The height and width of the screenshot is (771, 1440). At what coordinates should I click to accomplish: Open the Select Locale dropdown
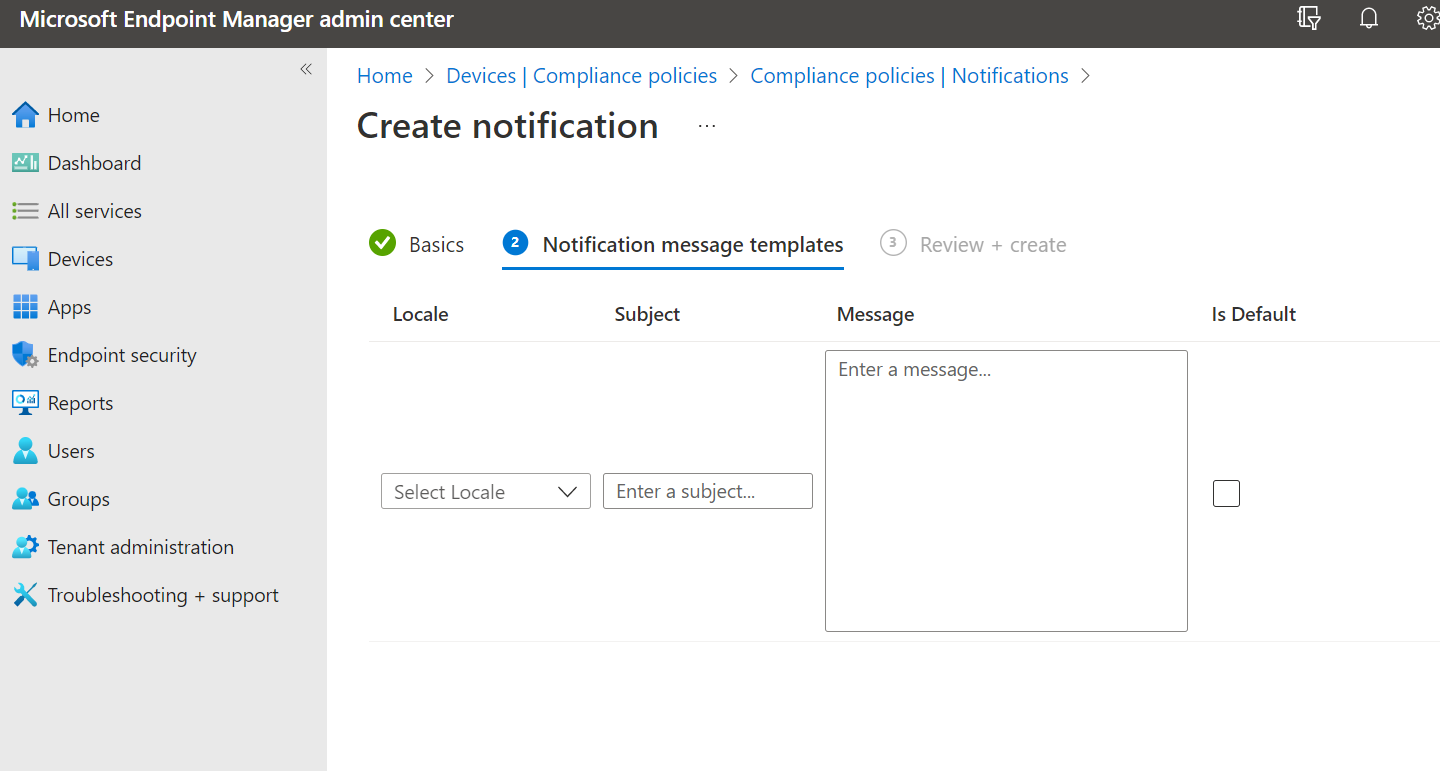tap(485, 491)
